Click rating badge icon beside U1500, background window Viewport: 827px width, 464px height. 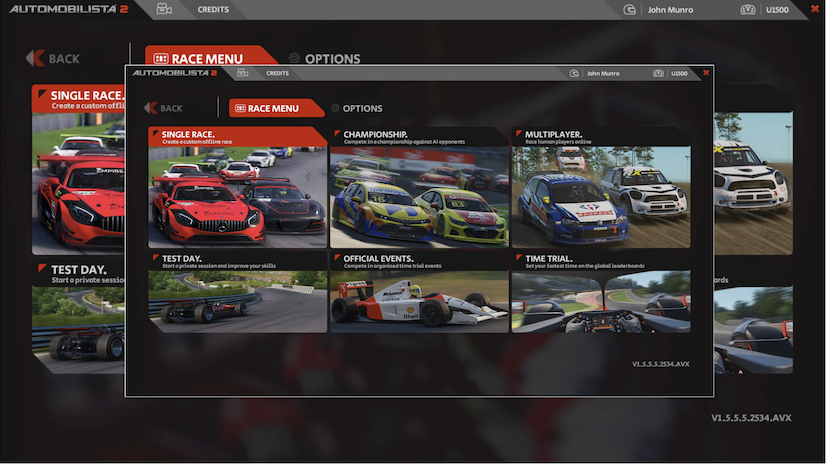pyautogui.click(x=748, y=9)
